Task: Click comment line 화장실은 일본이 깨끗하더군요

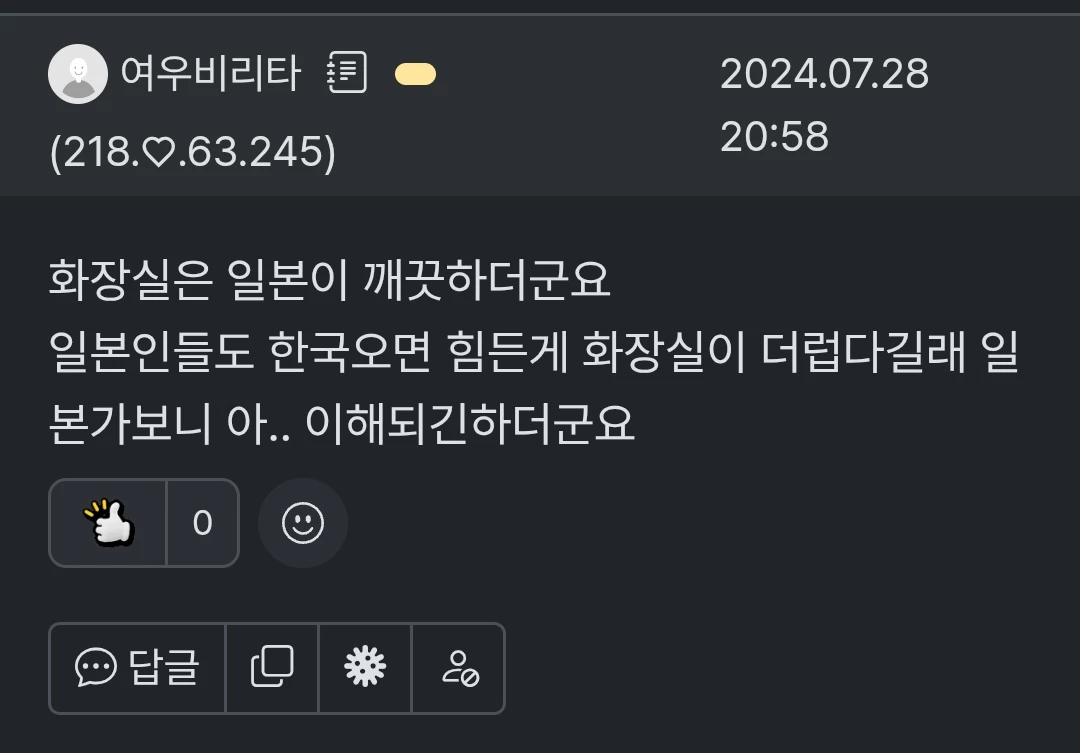Action: pos(329,280)
